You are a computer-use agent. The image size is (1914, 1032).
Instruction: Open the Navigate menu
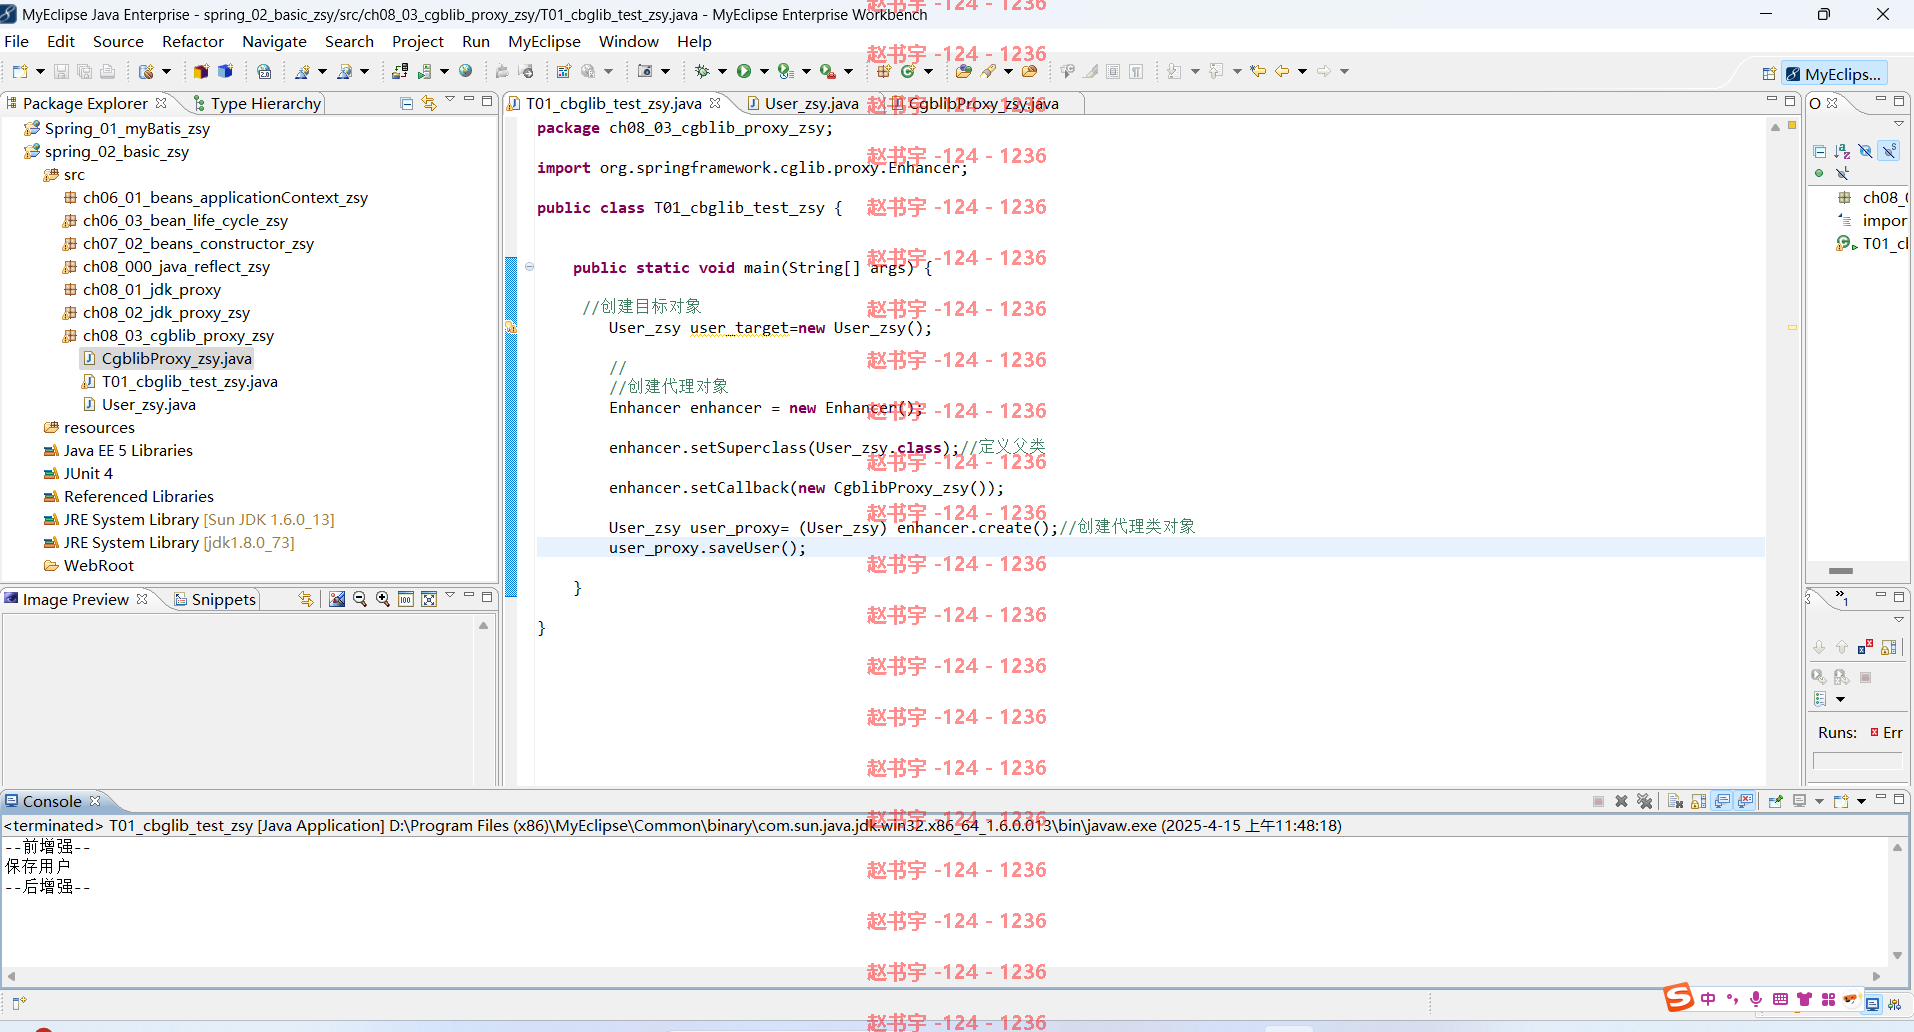pos(274,41)
